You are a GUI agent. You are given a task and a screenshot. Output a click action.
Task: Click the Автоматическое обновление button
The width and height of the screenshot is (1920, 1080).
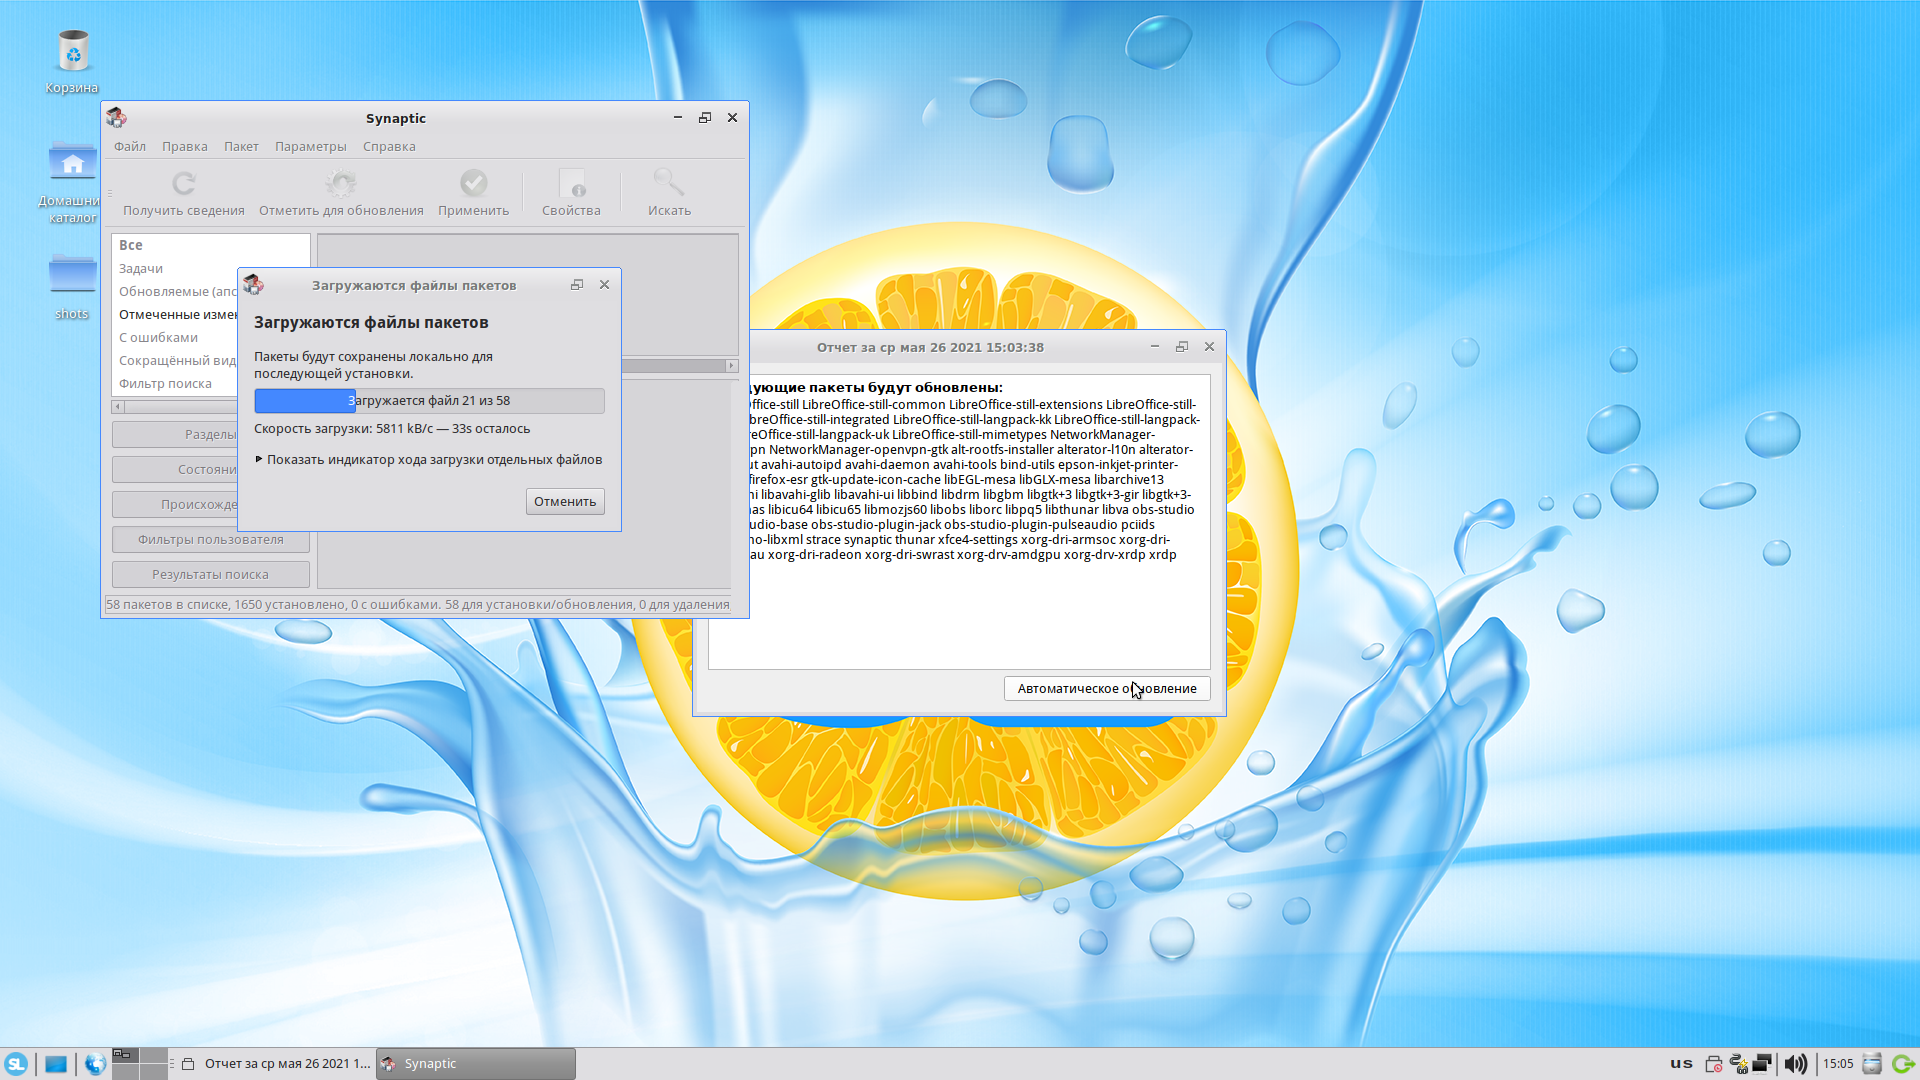pyautogui.click(x=1106, y=689)
